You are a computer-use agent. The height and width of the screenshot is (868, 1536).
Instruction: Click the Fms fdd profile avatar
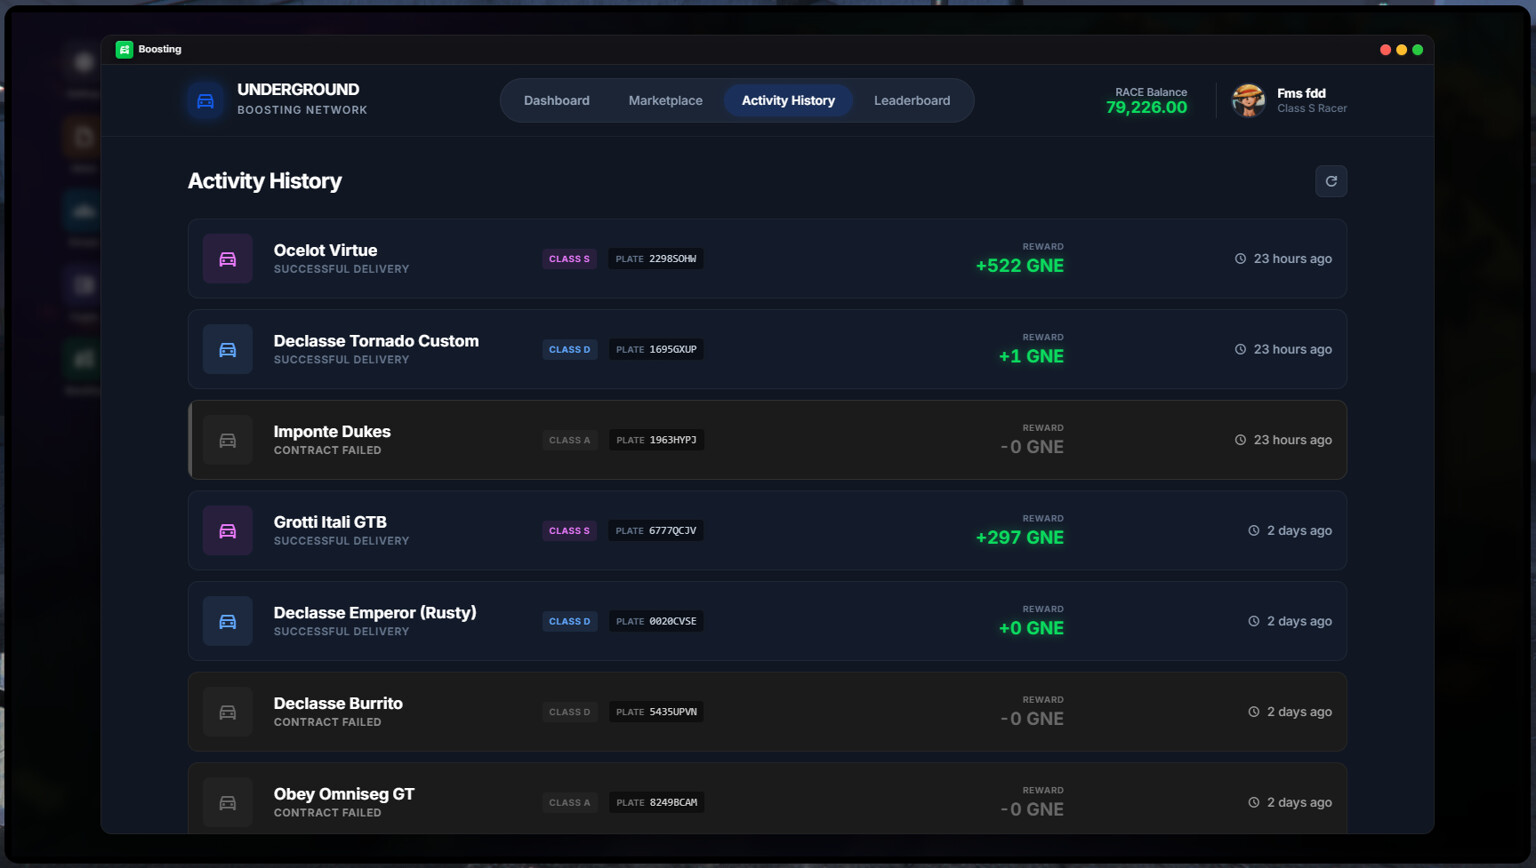pos(1248,100)
